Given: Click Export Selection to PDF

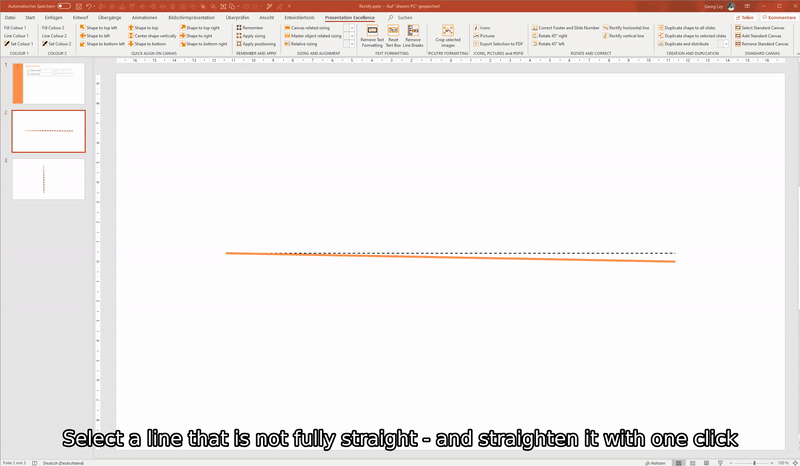Looking at the screenshot, I should click(x=498, y=44).
